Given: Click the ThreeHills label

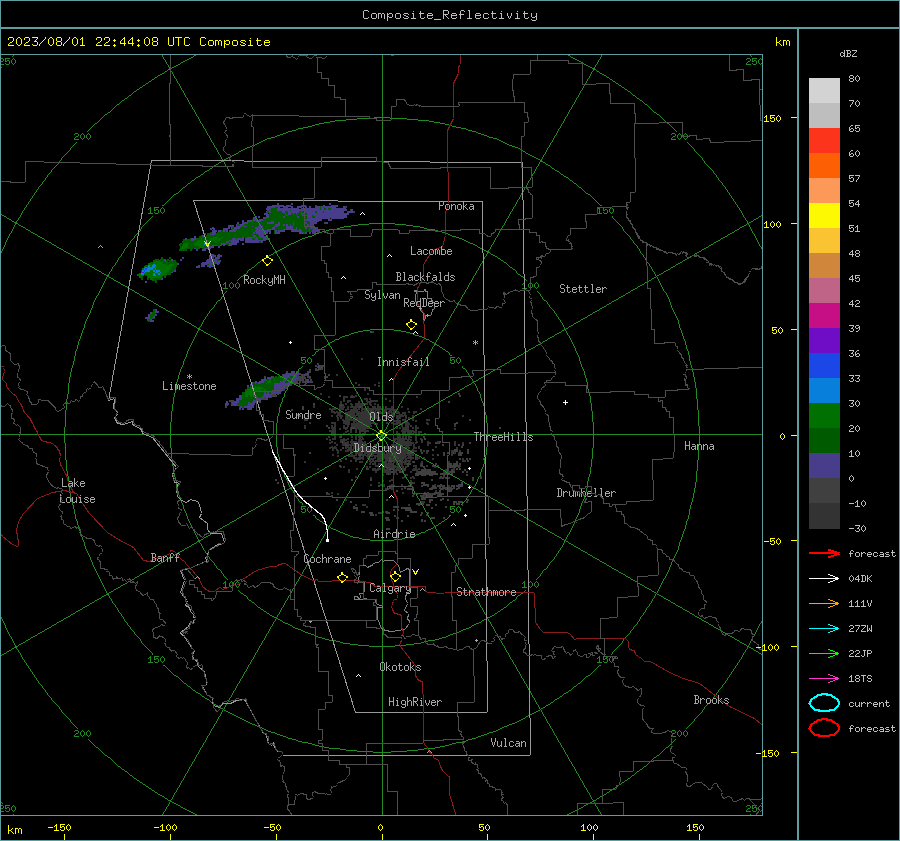Looking at the screenshot, I should (x=503, y=437).
